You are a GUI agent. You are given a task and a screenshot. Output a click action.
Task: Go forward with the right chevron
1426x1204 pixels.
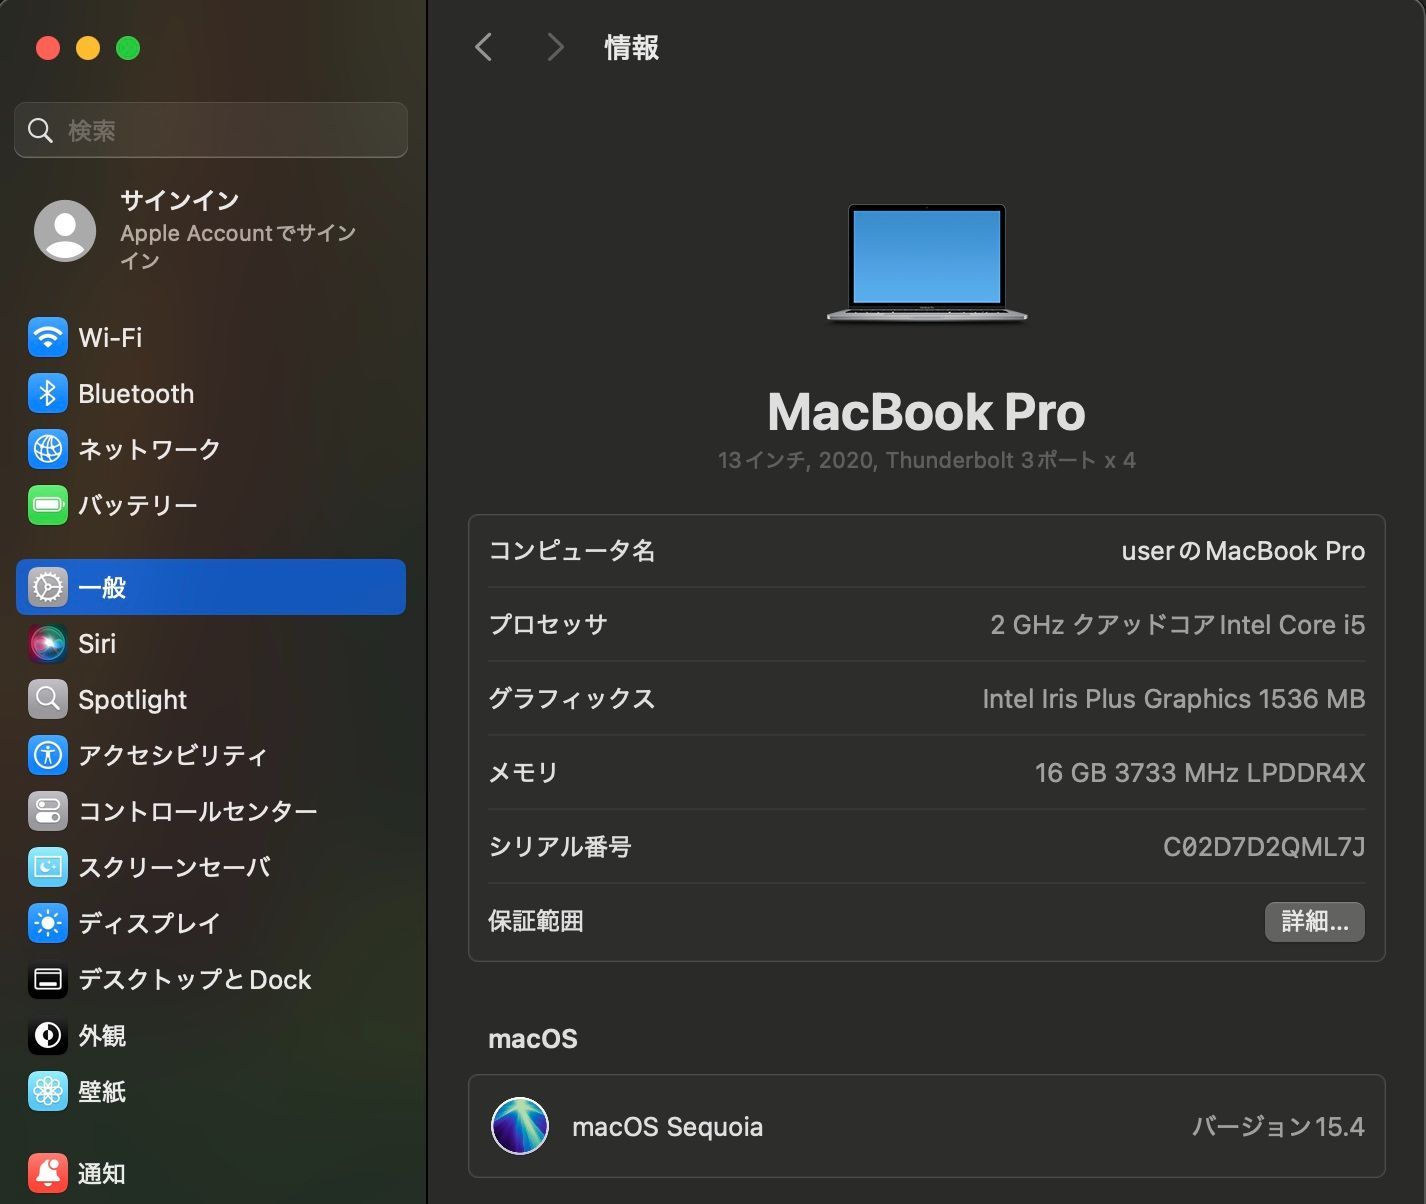pyautogui.click(x=556, y=47)
